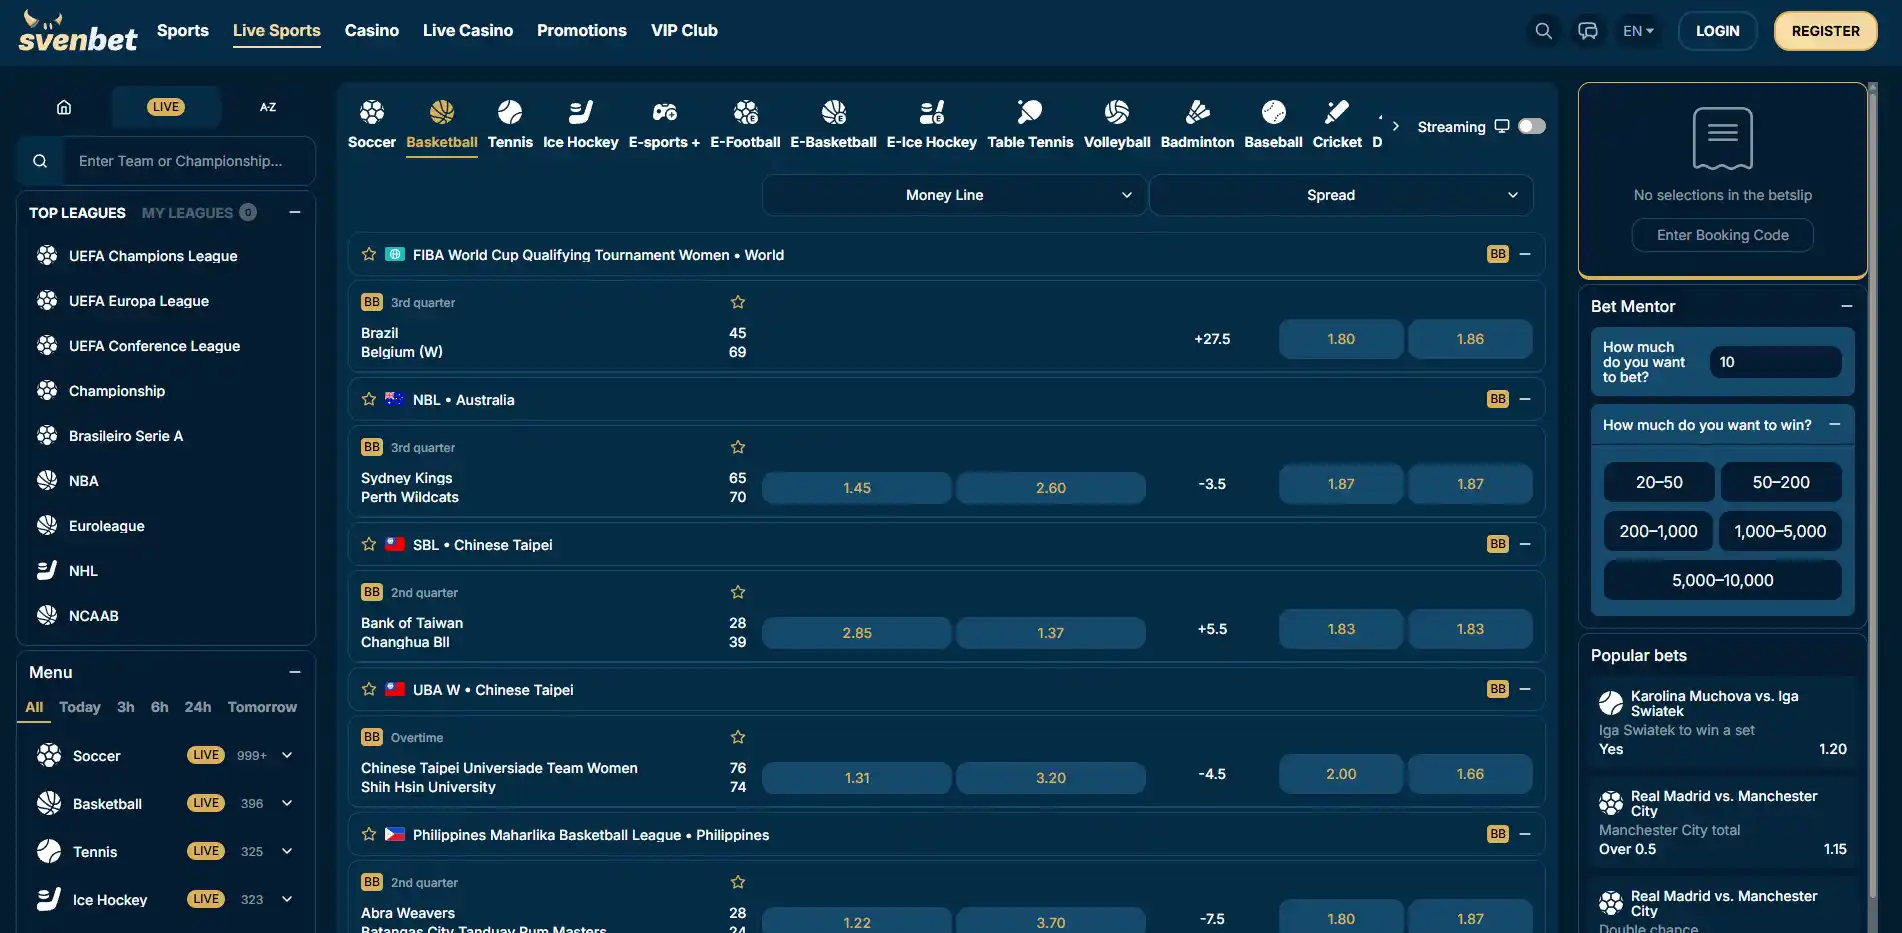This screenshot has width=1902, height=933.
Task: Focus the team or championship search field
Action: click(189, 161)
